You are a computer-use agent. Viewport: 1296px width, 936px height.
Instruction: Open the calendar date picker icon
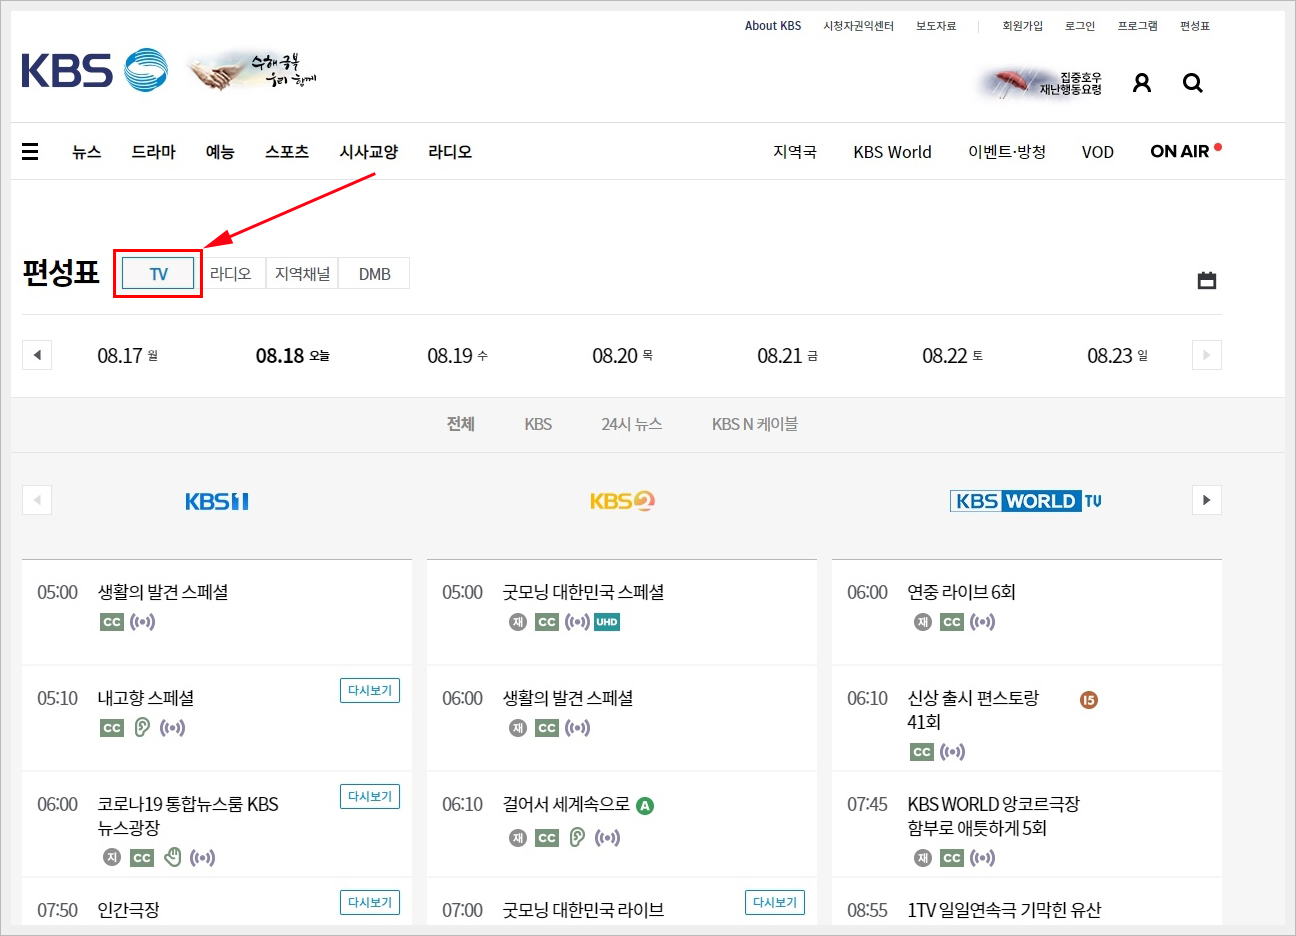[x=1207, y=280]
